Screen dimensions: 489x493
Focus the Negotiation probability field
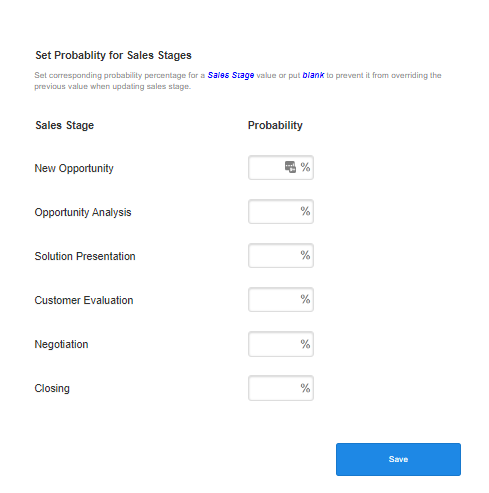281,344
